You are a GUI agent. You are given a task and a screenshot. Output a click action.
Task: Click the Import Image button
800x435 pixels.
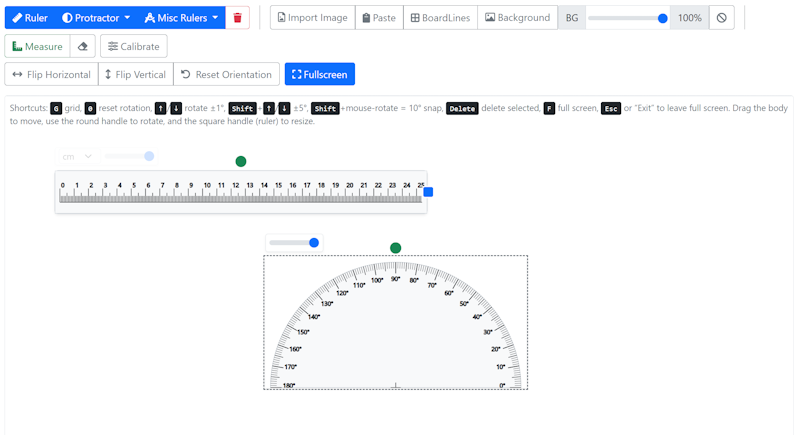pos(311,18)
